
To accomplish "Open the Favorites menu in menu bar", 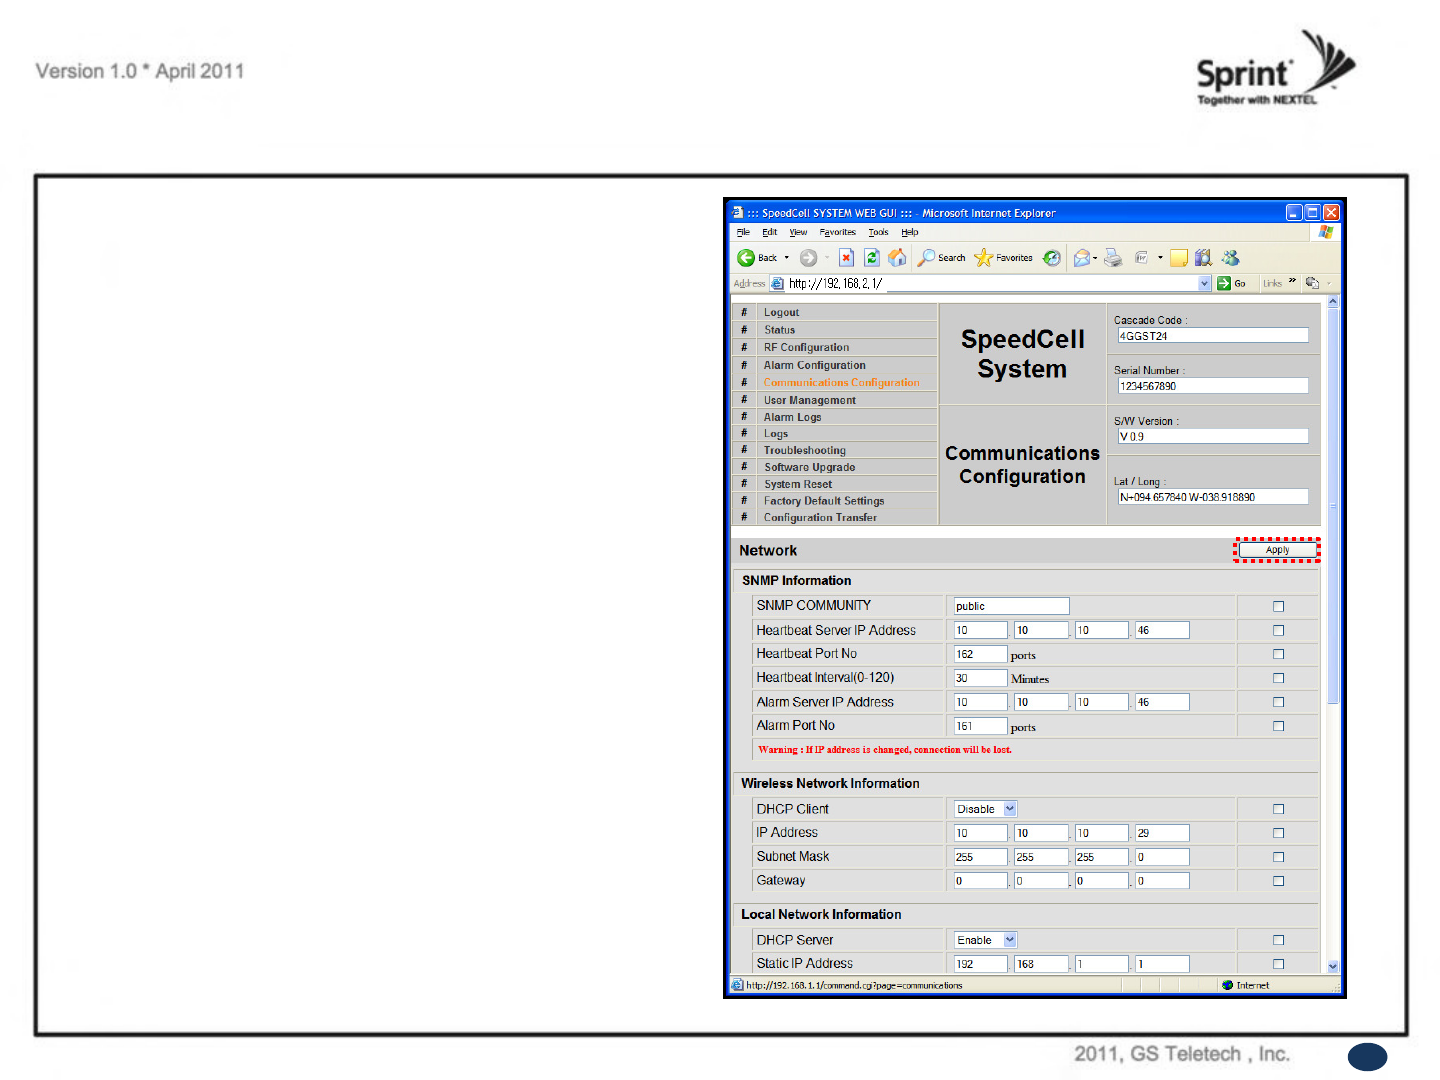I will (838, 232).
